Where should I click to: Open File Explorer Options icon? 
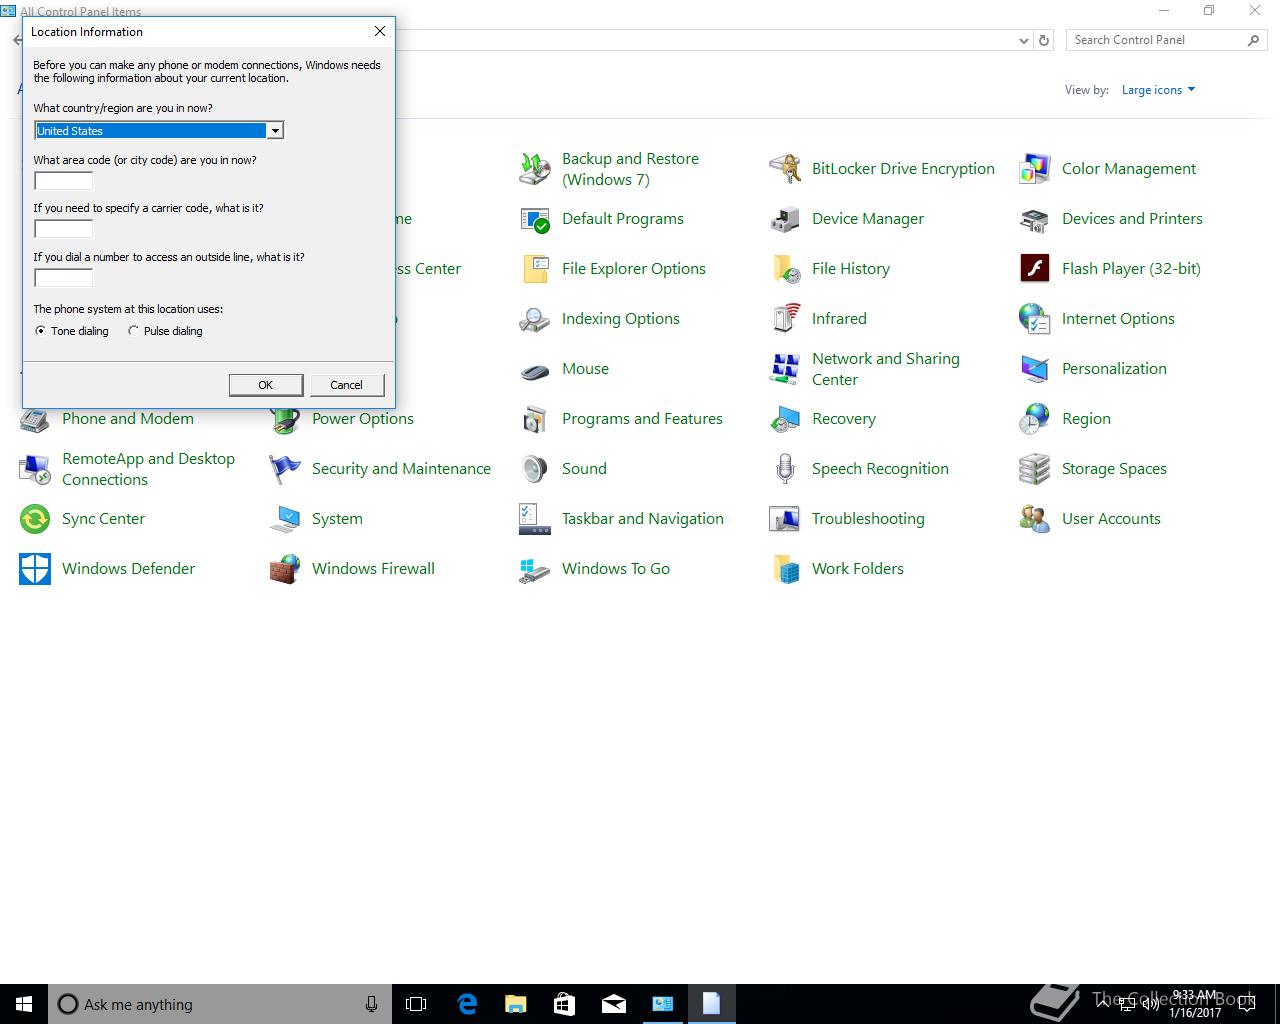pos(535,269)
